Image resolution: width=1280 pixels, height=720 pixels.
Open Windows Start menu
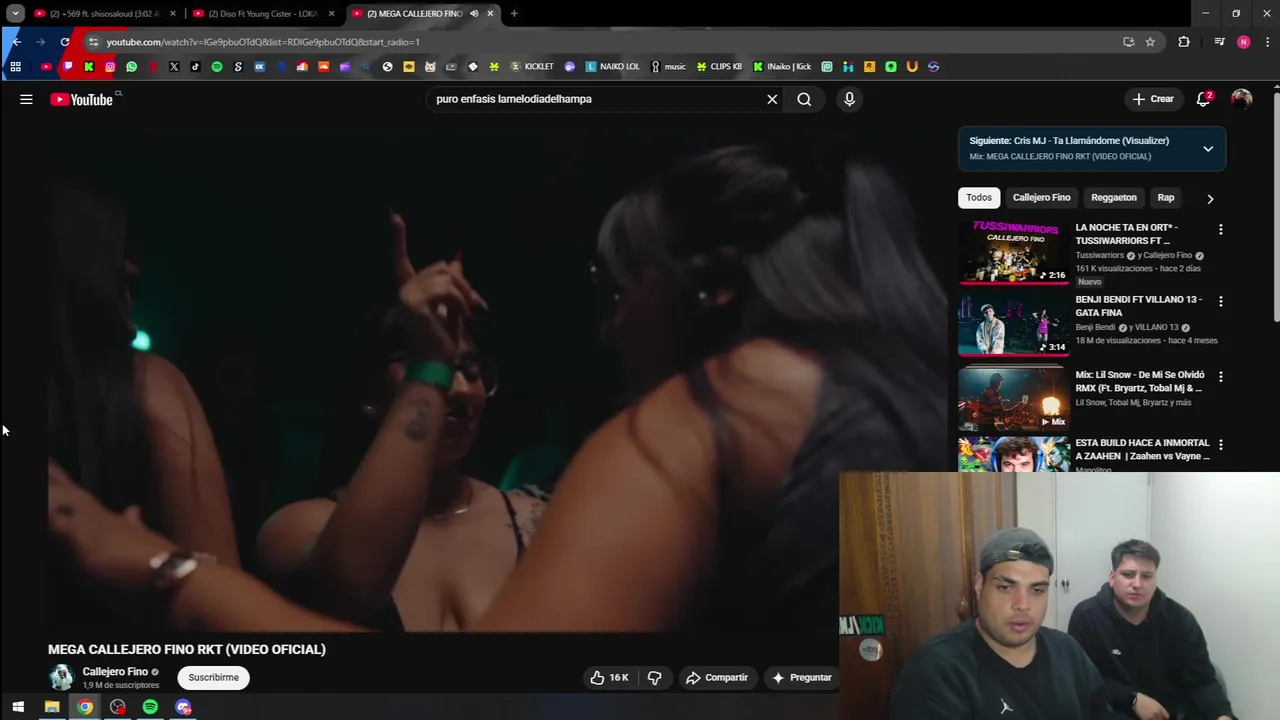[x=18, y=707]
